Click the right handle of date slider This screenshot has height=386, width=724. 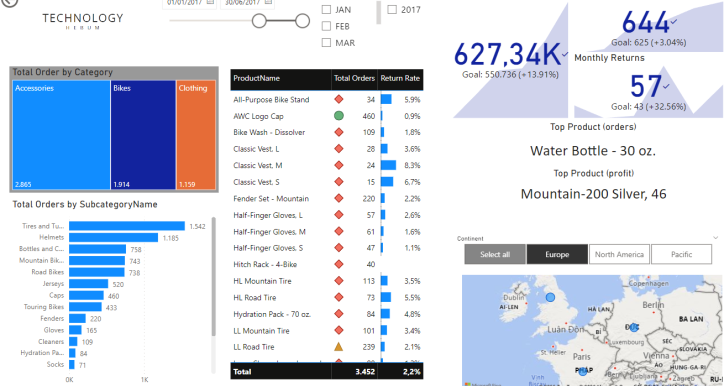pyautogui.click(x=302, y=21)
